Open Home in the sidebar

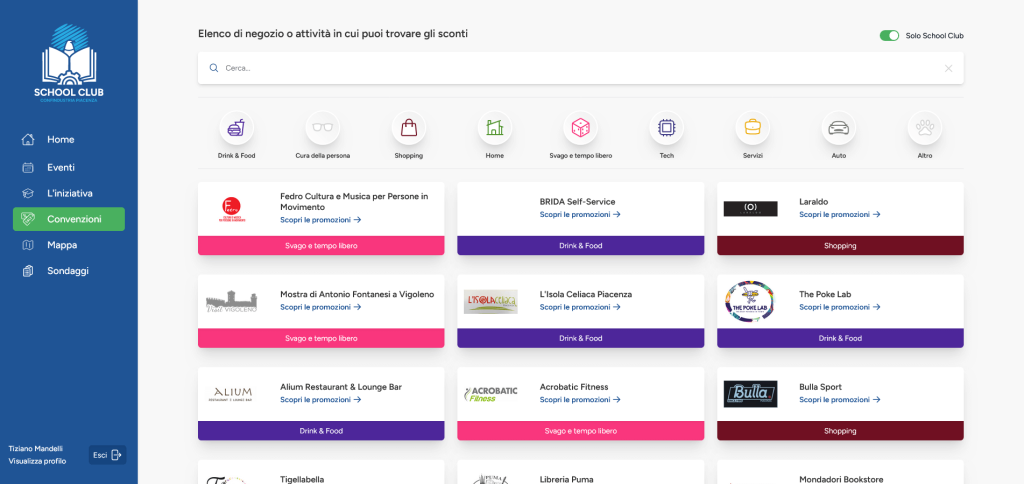[x=69, y=140]
